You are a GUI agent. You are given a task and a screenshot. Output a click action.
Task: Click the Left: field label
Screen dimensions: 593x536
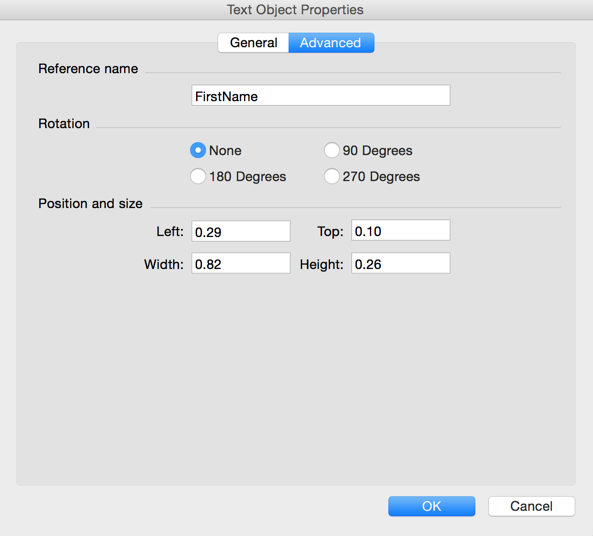170,231
